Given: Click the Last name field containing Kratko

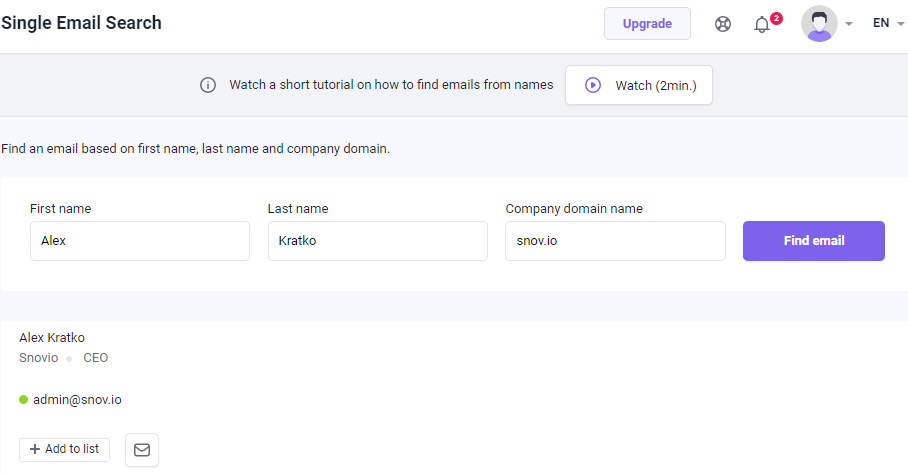Looking at the screenshot, I should 378,241.
